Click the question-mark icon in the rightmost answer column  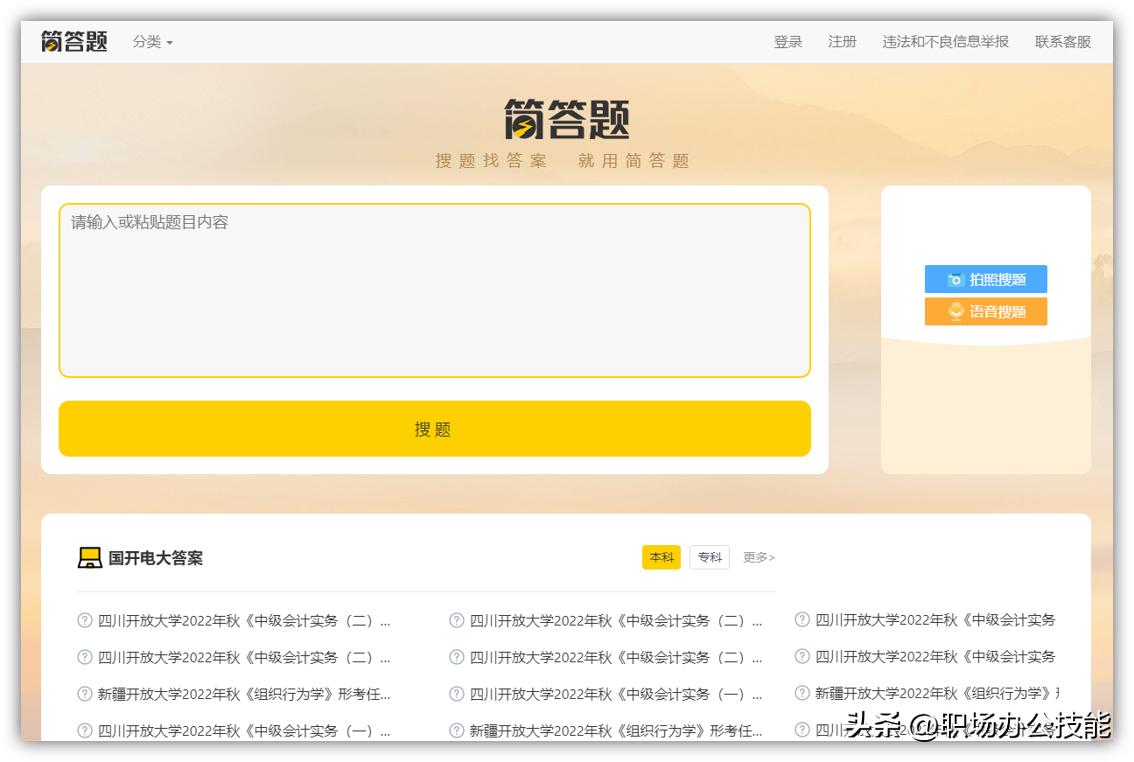click(801, 619)
